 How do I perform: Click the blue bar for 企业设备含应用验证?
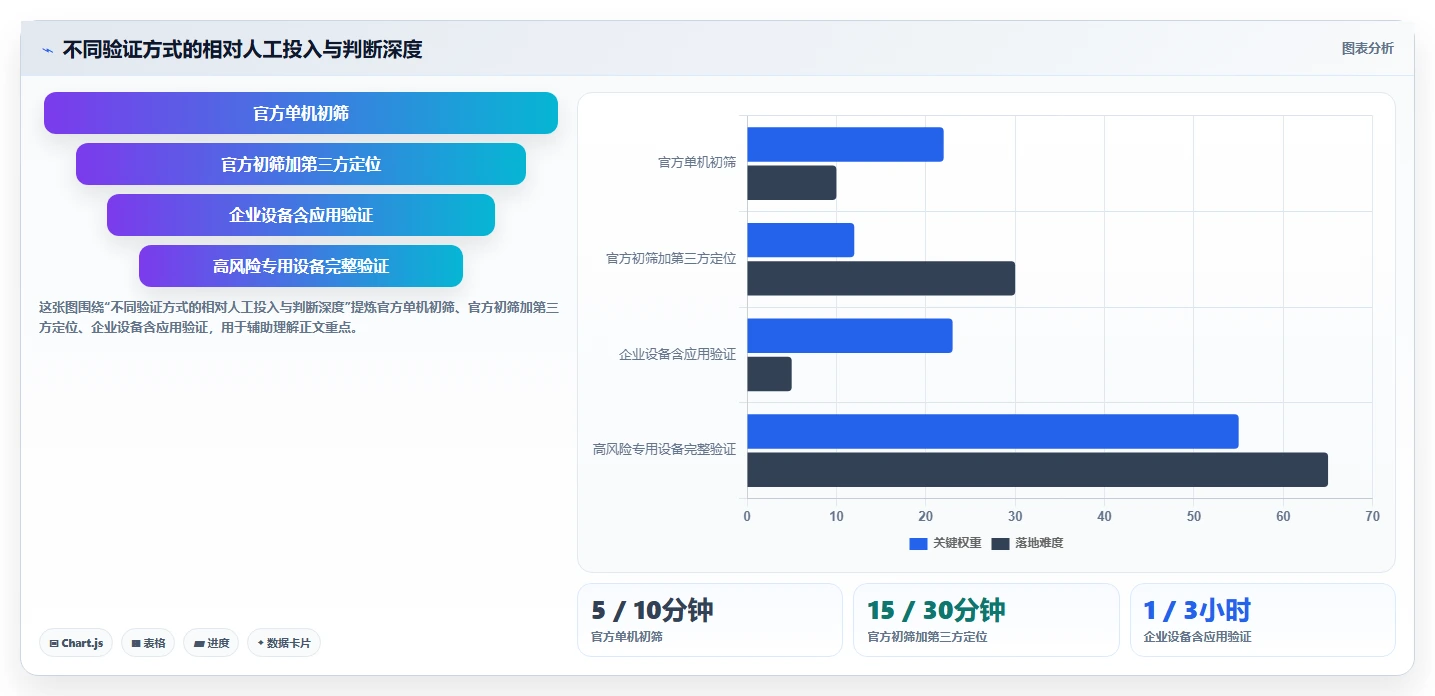pos(850,336)
